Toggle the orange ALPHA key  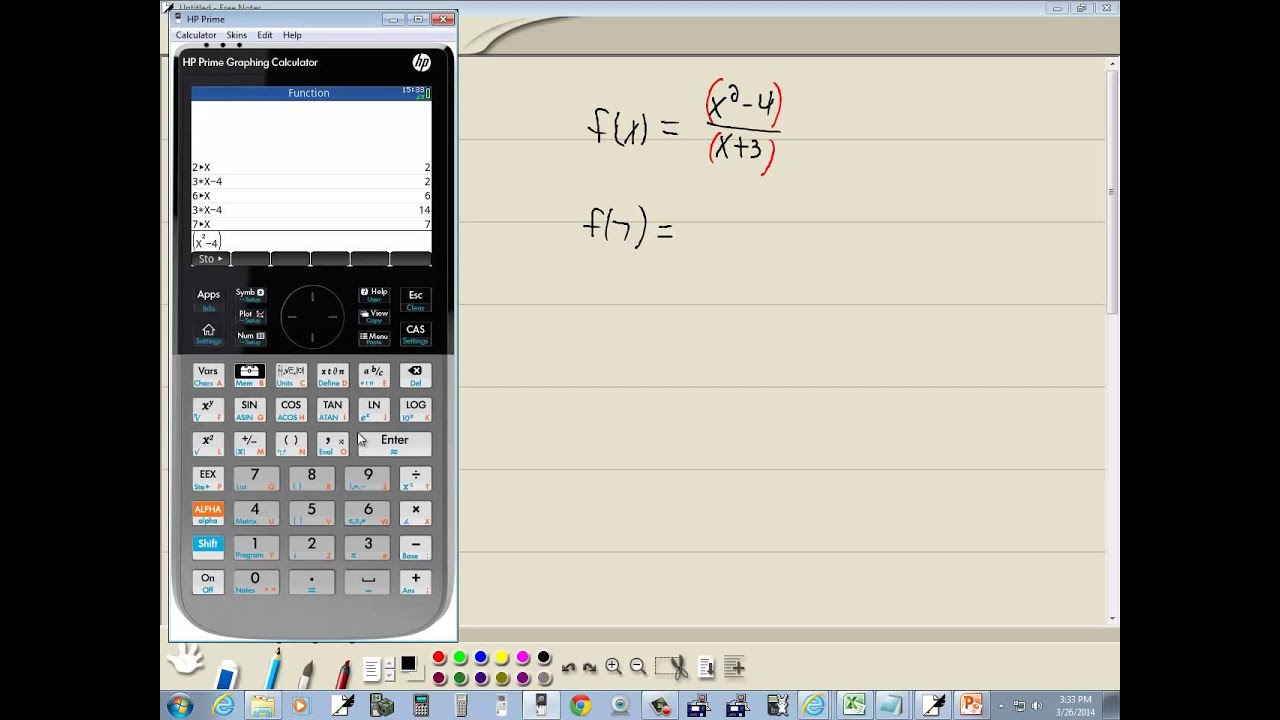coord(208,513)
